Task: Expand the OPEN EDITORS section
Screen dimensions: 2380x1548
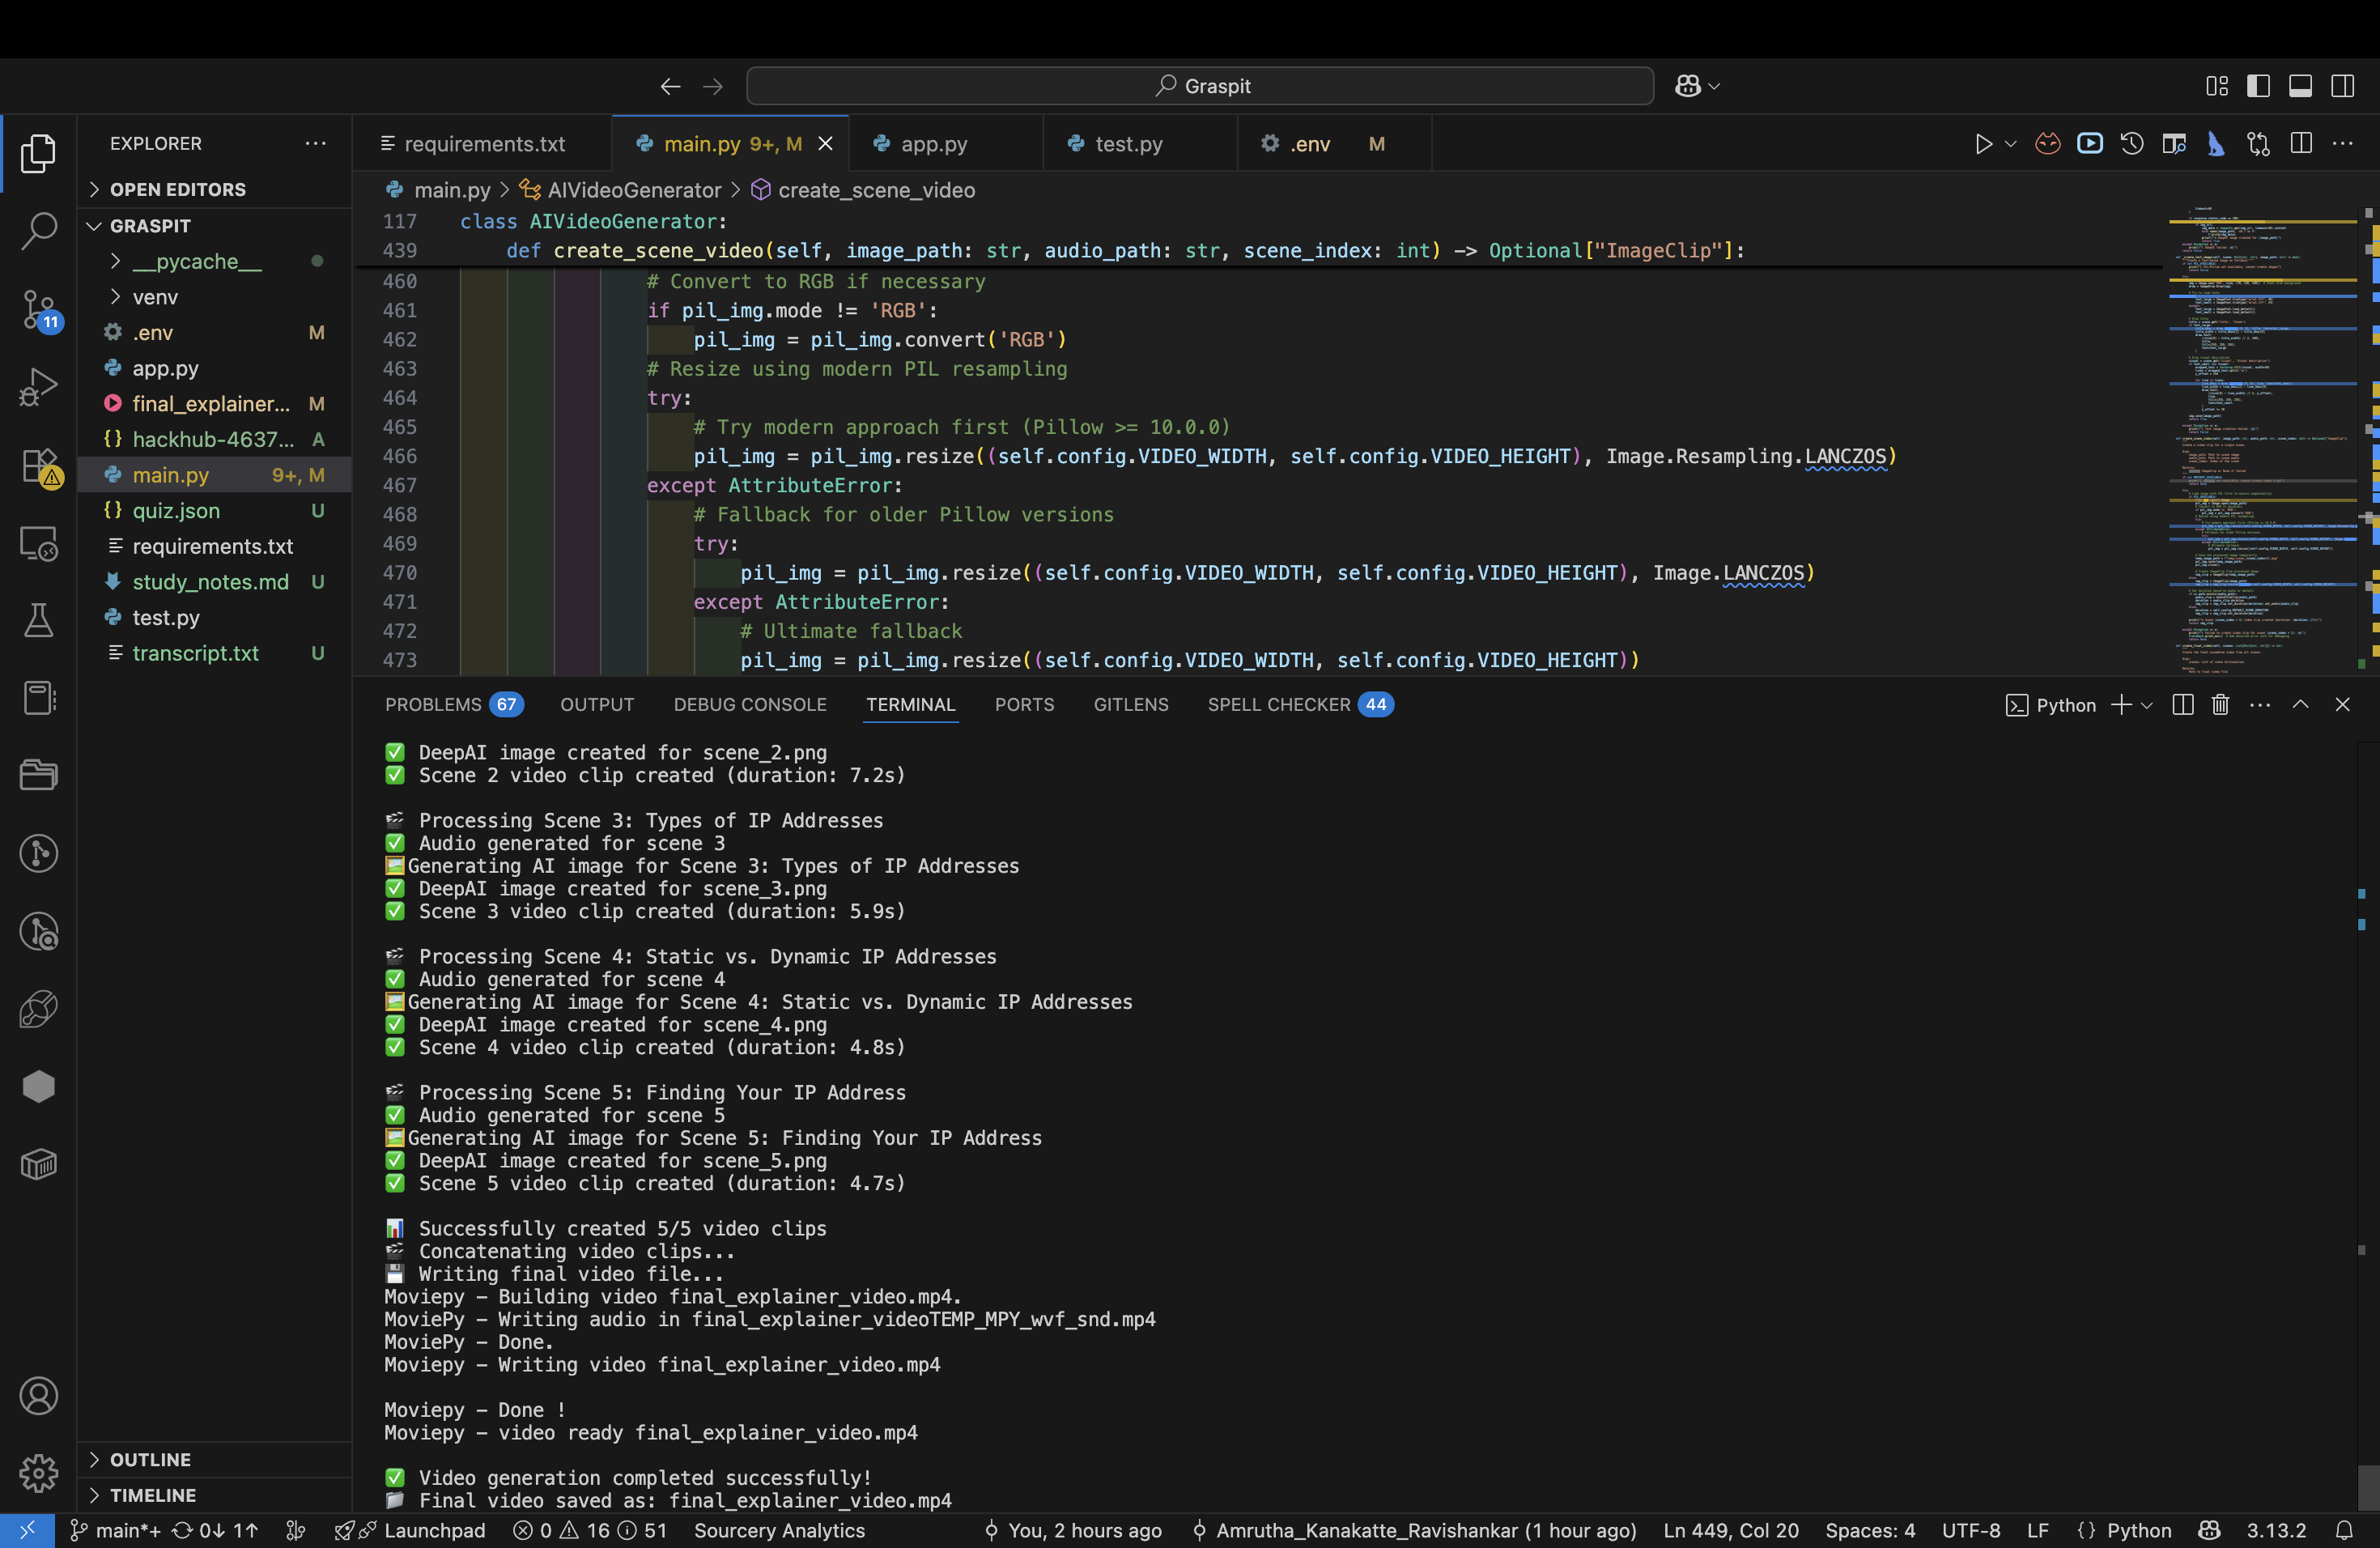Action: tap(178, 189)
